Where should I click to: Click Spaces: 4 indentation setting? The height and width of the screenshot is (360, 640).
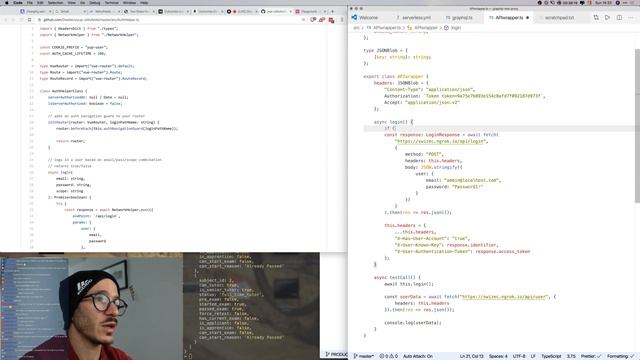[498, 356]
